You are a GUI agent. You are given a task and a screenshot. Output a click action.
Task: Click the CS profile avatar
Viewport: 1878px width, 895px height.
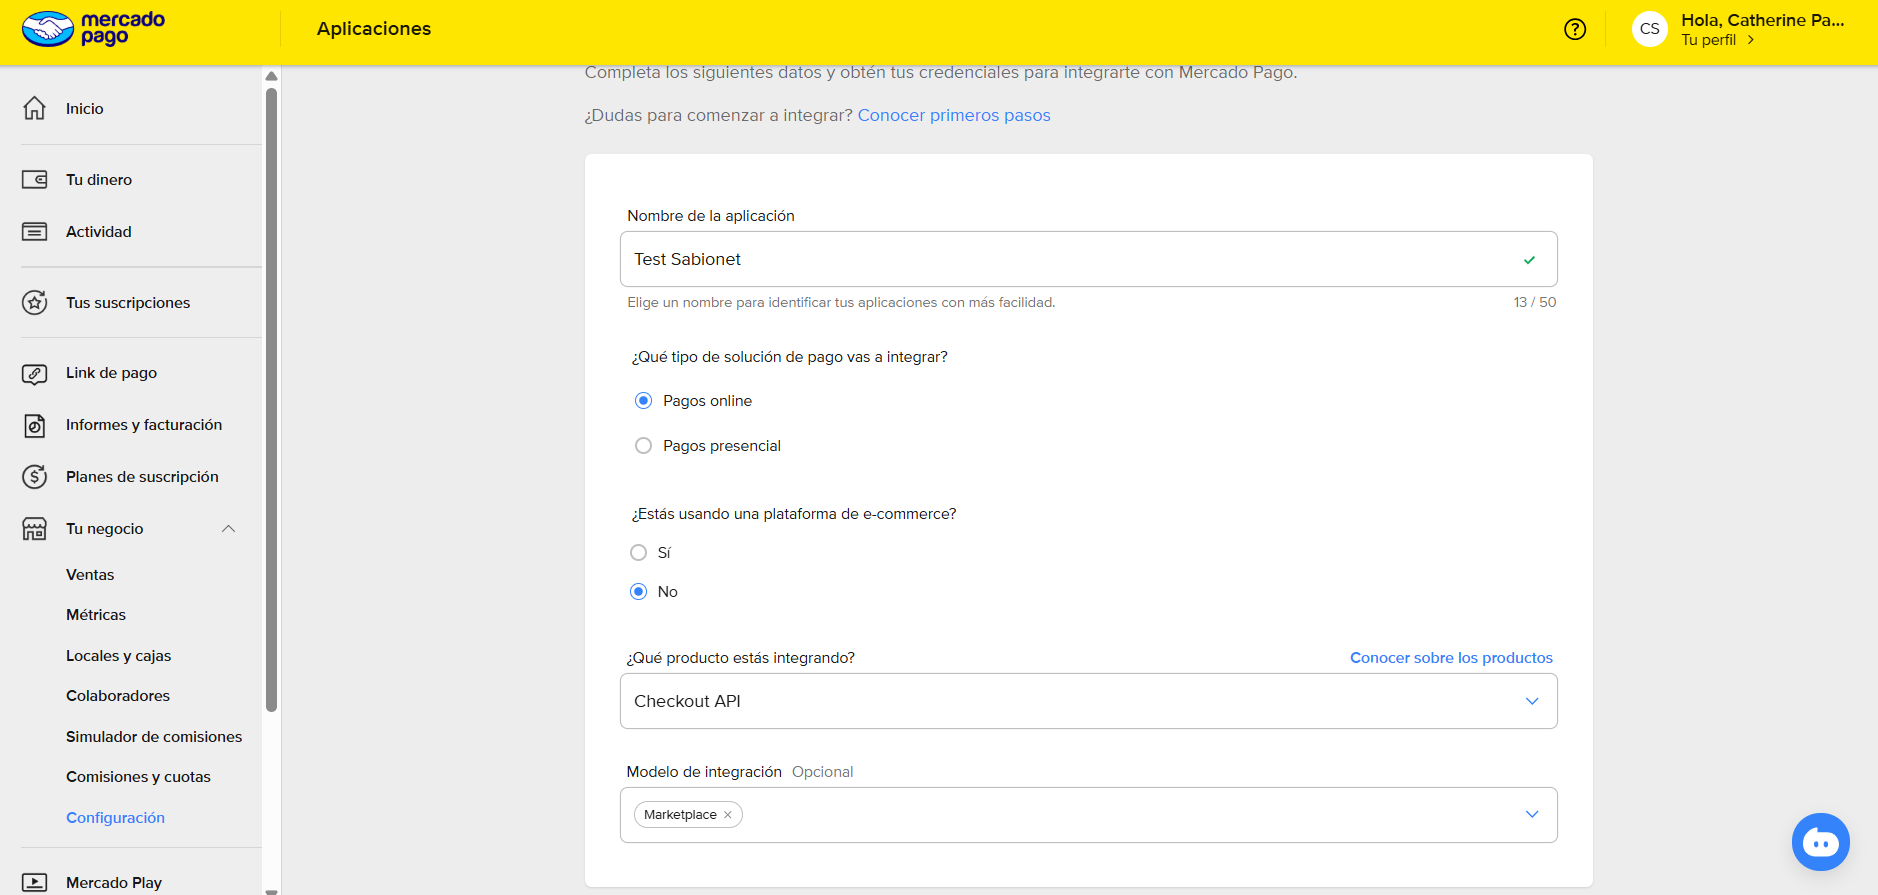pos(1650,29)
